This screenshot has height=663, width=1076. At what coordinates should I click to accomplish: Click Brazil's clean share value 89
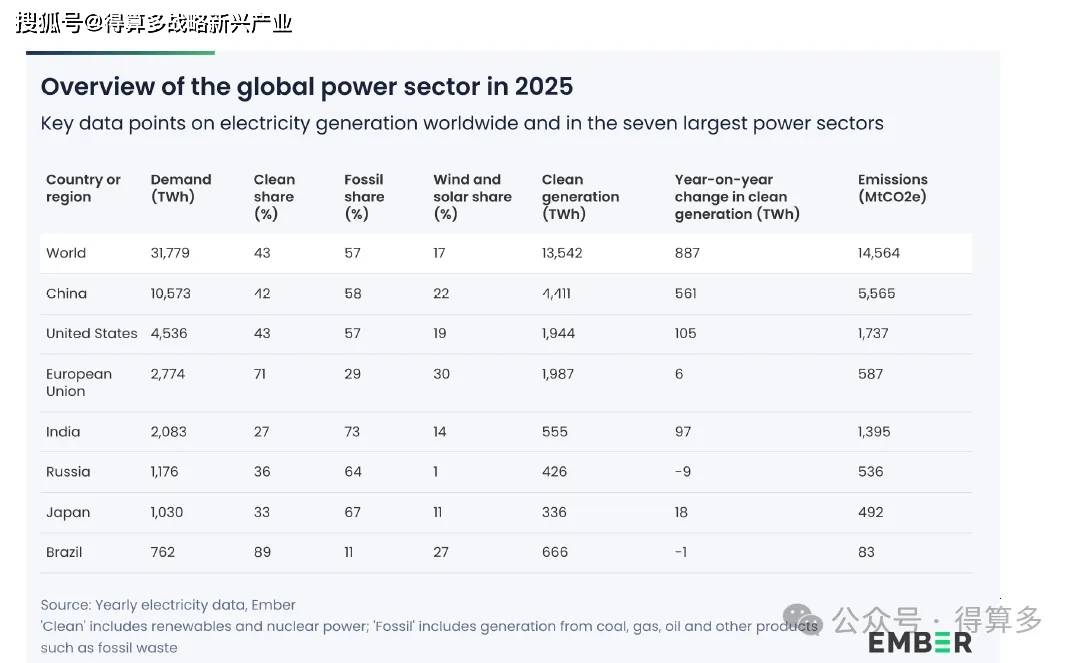tap(262, 552)
